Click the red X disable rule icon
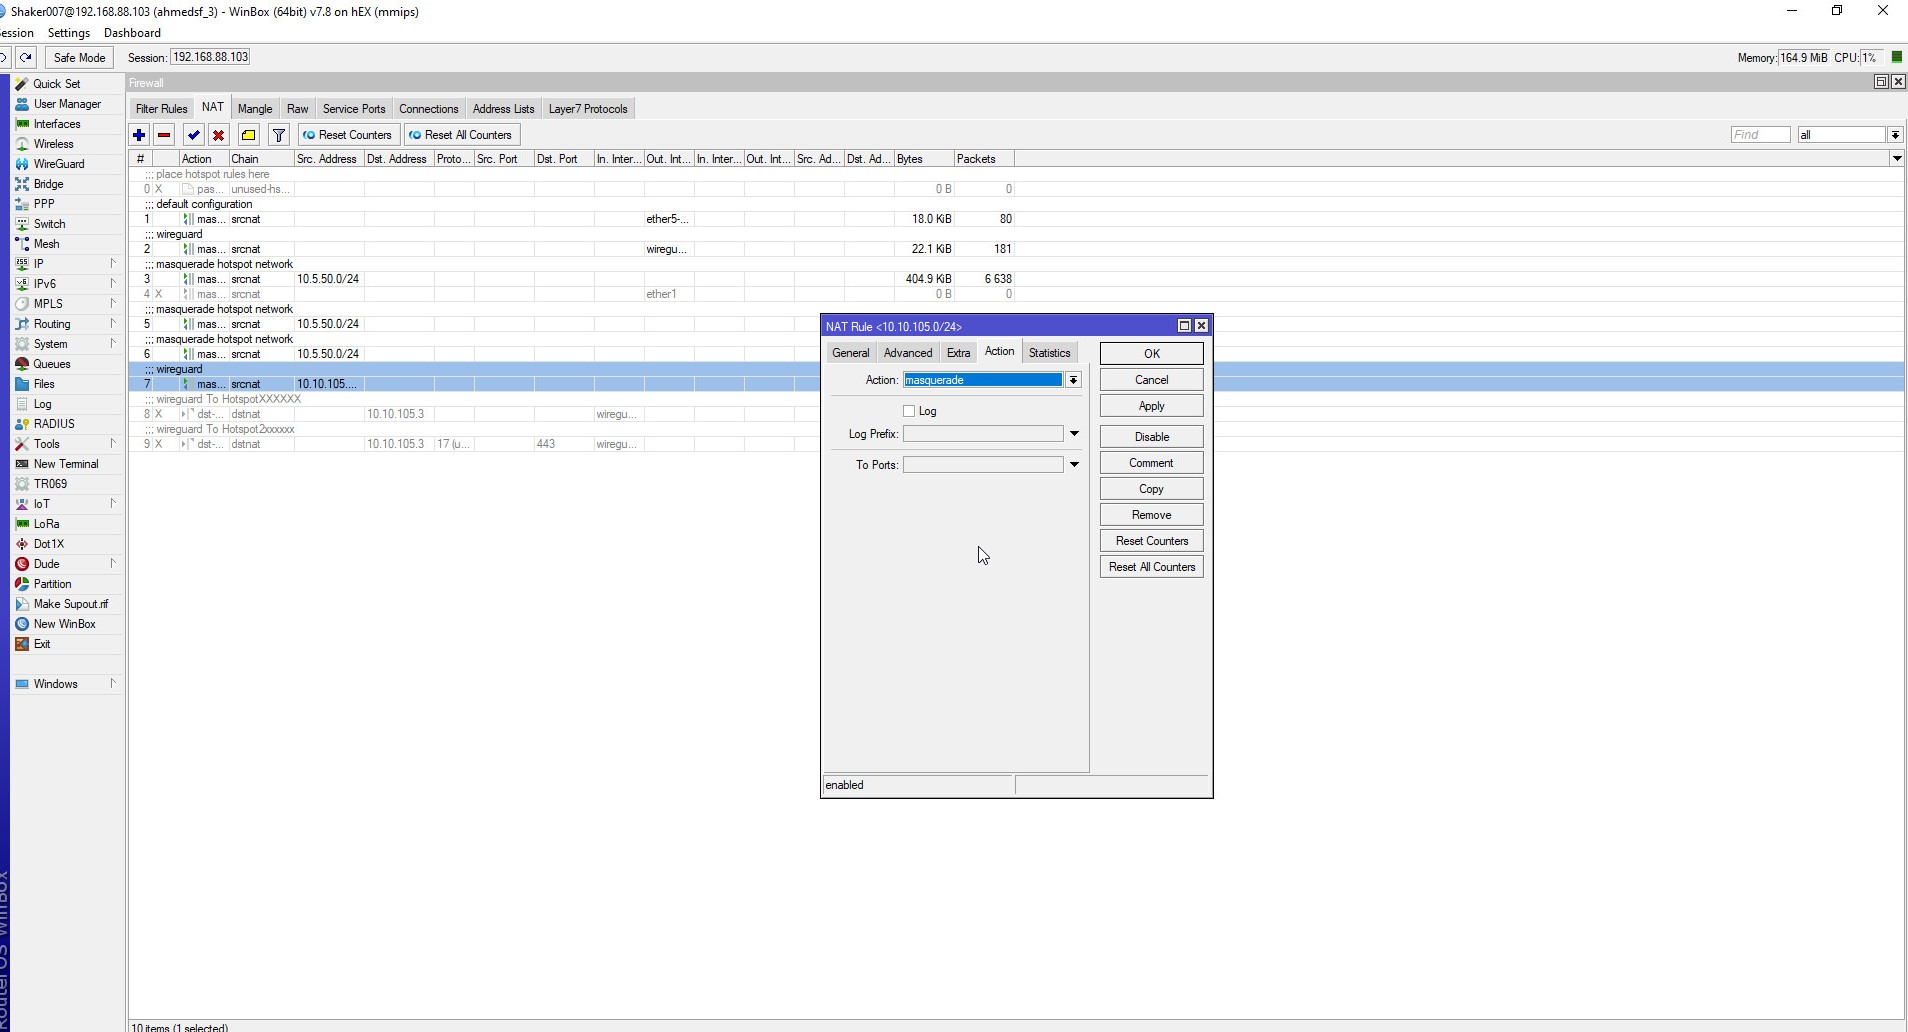The width and height of the screenshot is (1908, 1032). 219,135
